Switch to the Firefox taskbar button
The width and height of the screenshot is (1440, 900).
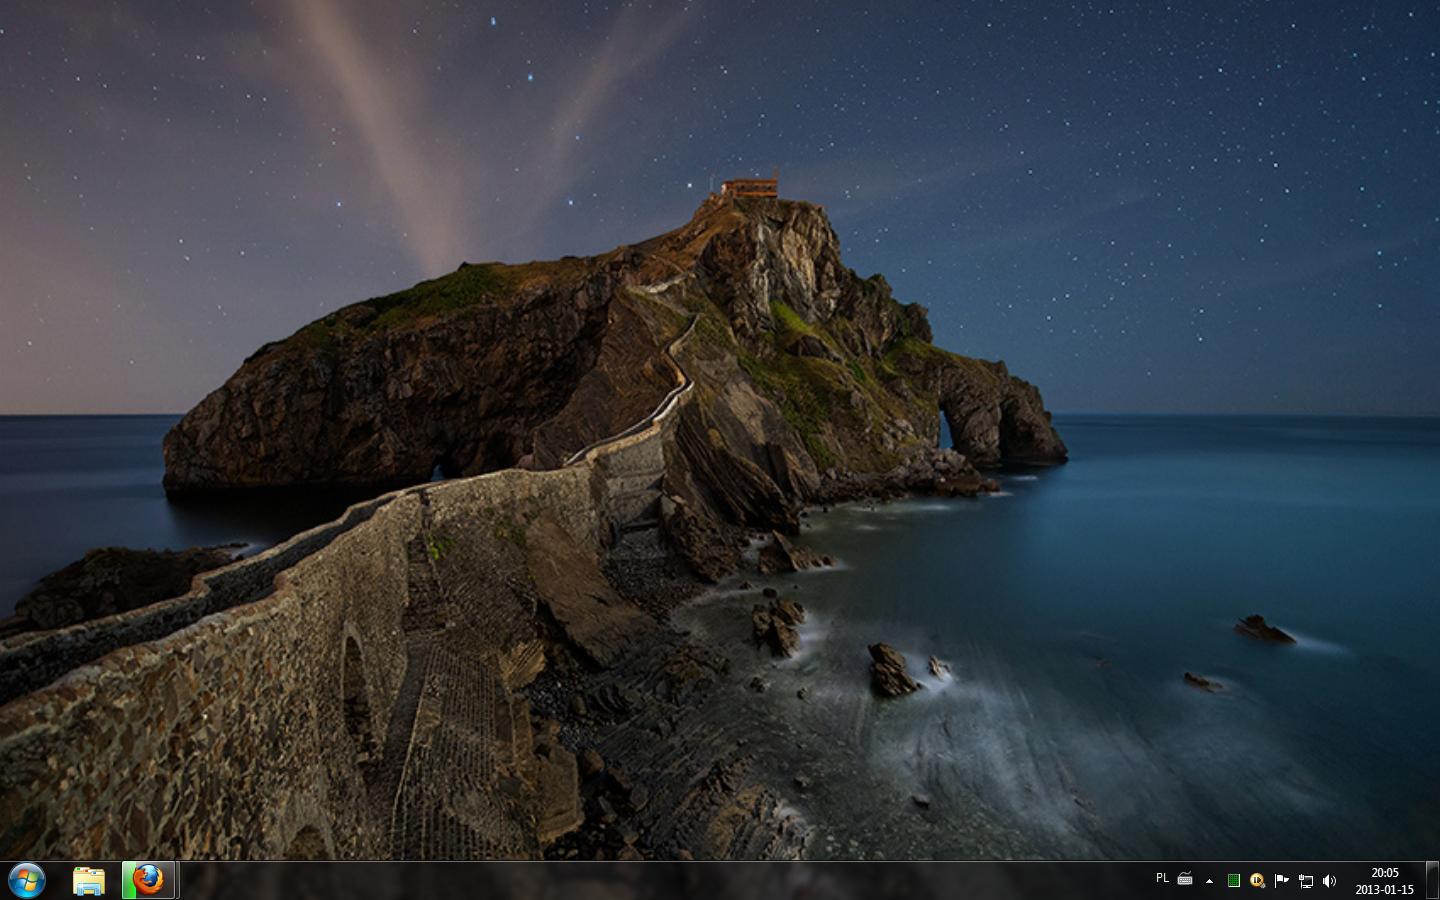click(150, 880)
